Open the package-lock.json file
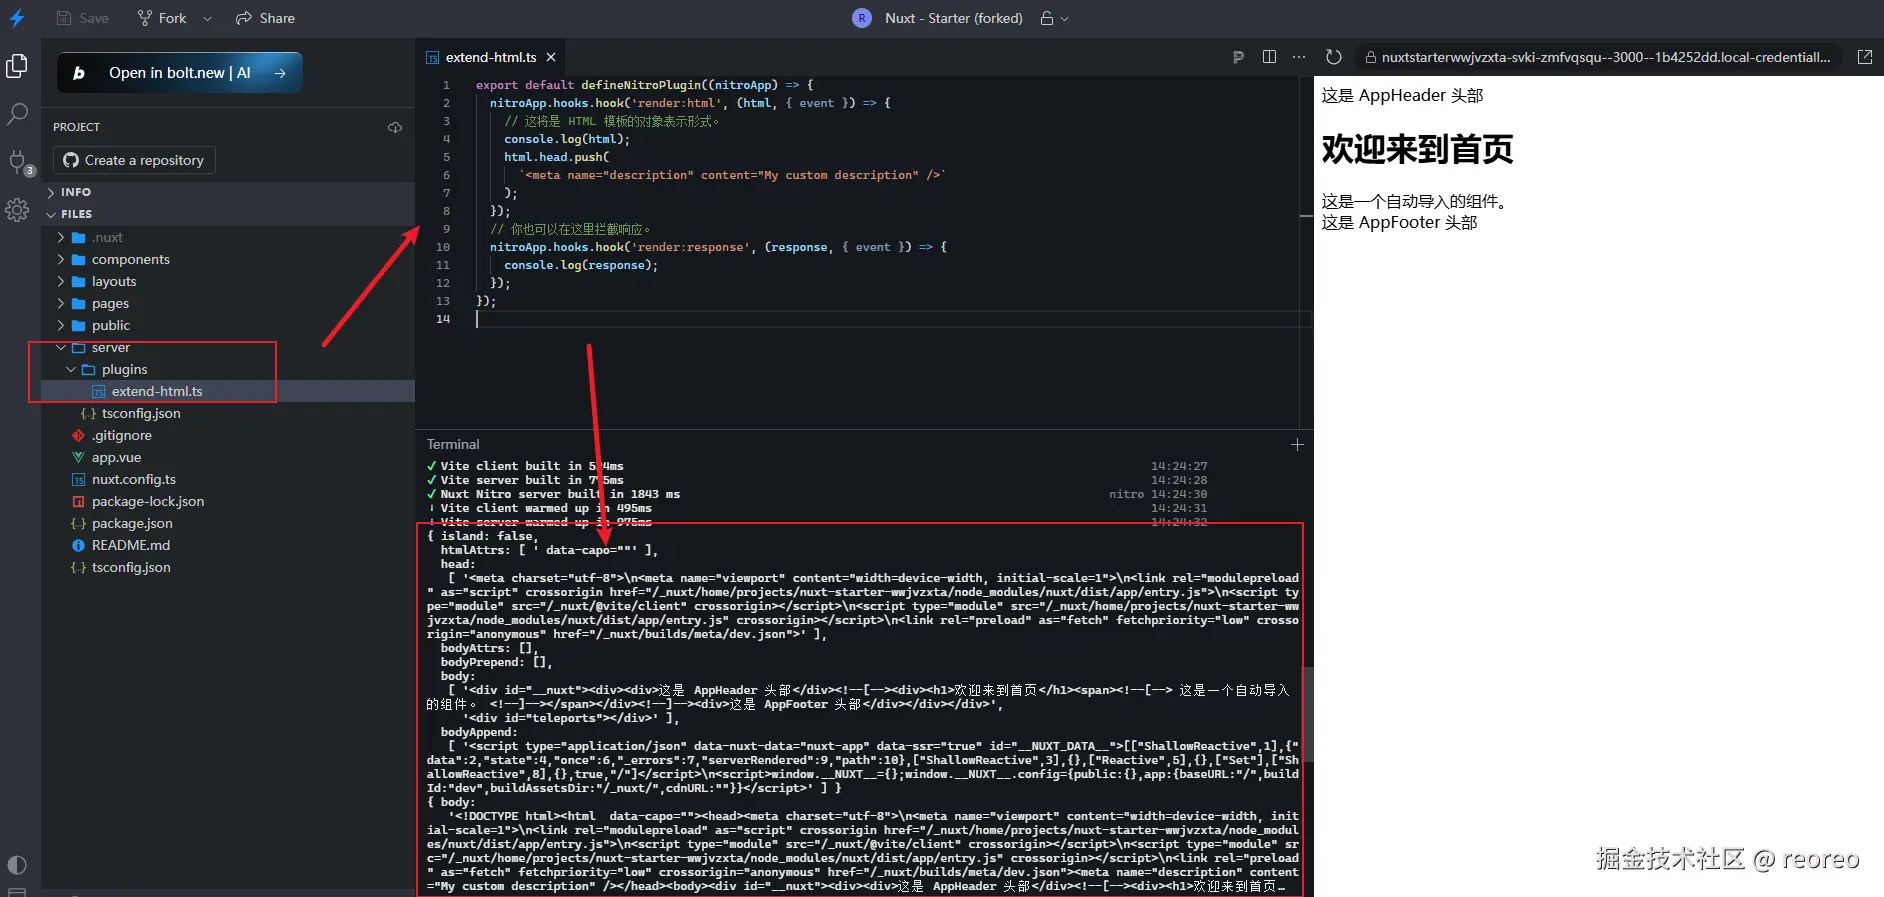 tap(228, 501)
